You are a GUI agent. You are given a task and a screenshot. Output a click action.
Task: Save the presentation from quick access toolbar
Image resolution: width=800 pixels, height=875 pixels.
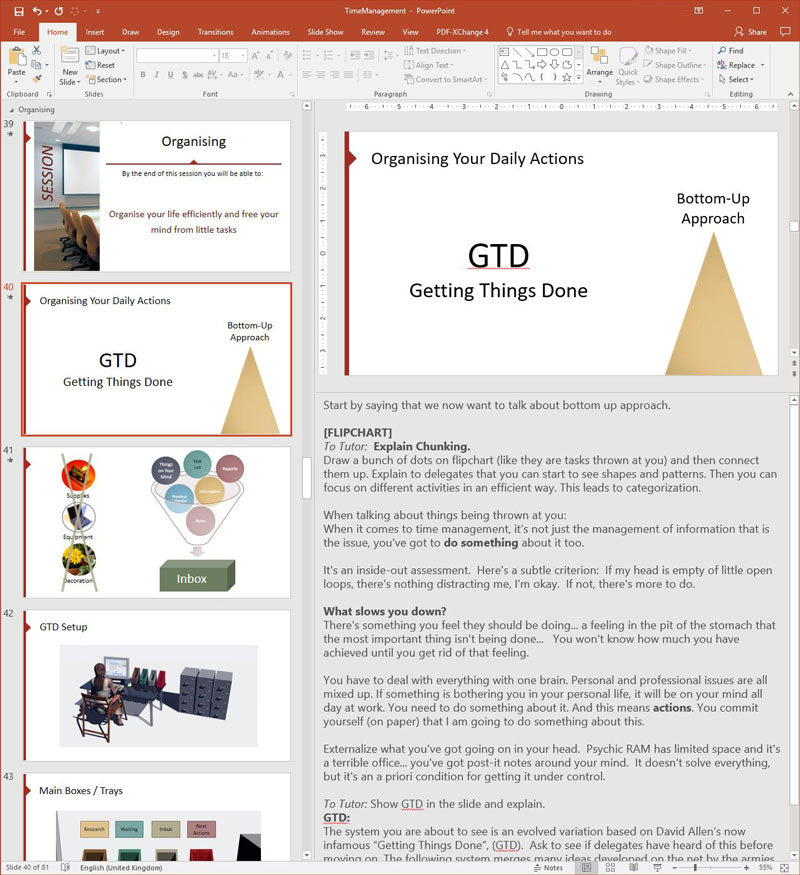click(x=18, y=11)
